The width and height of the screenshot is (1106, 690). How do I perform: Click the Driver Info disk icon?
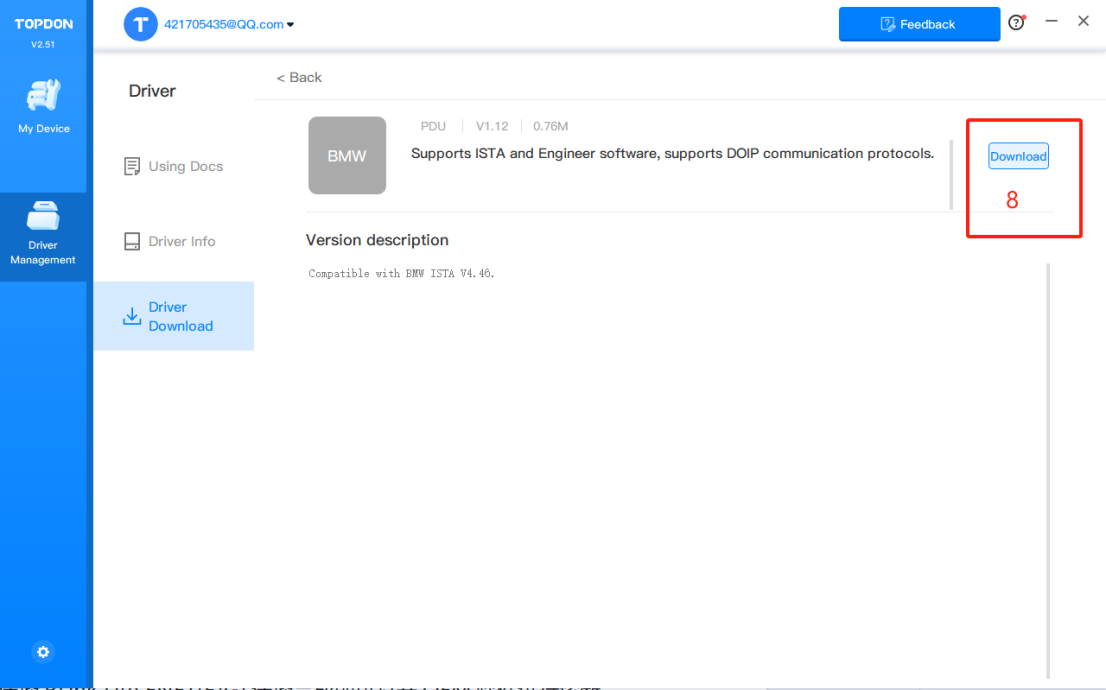(x=132, y=242)
